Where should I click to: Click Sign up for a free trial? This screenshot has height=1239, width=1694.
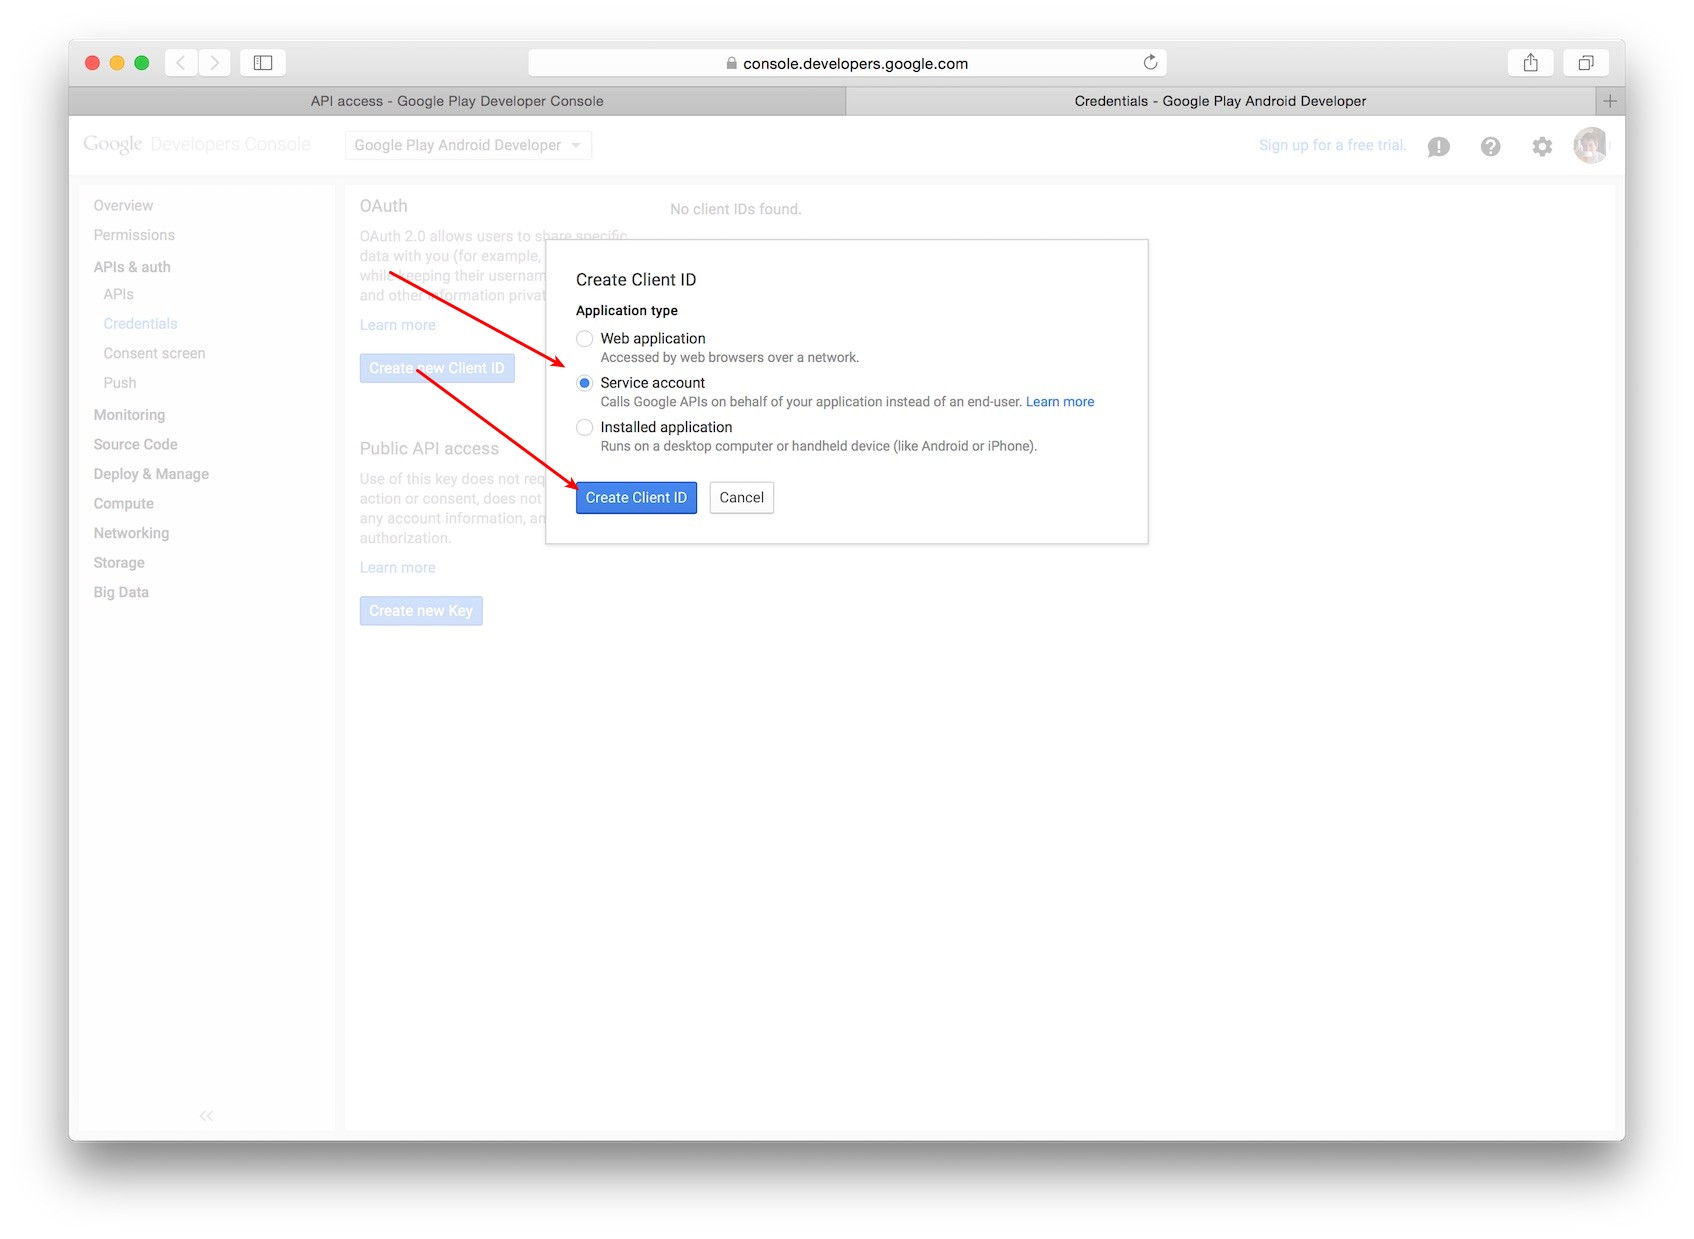[1332, 145]
